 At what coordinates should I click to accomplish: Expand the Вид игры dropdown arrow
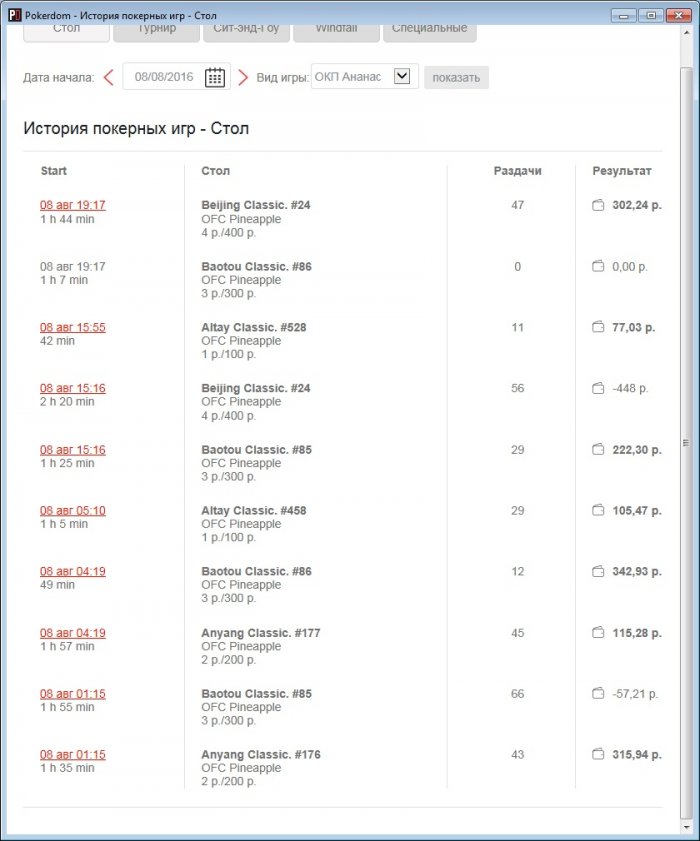(402, 76)
